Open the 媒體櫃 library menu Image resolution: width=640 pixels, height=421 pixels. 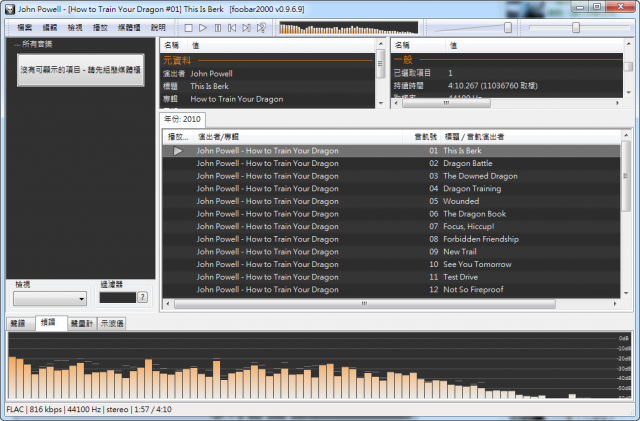pyautogui.click(x=129, y=28)
